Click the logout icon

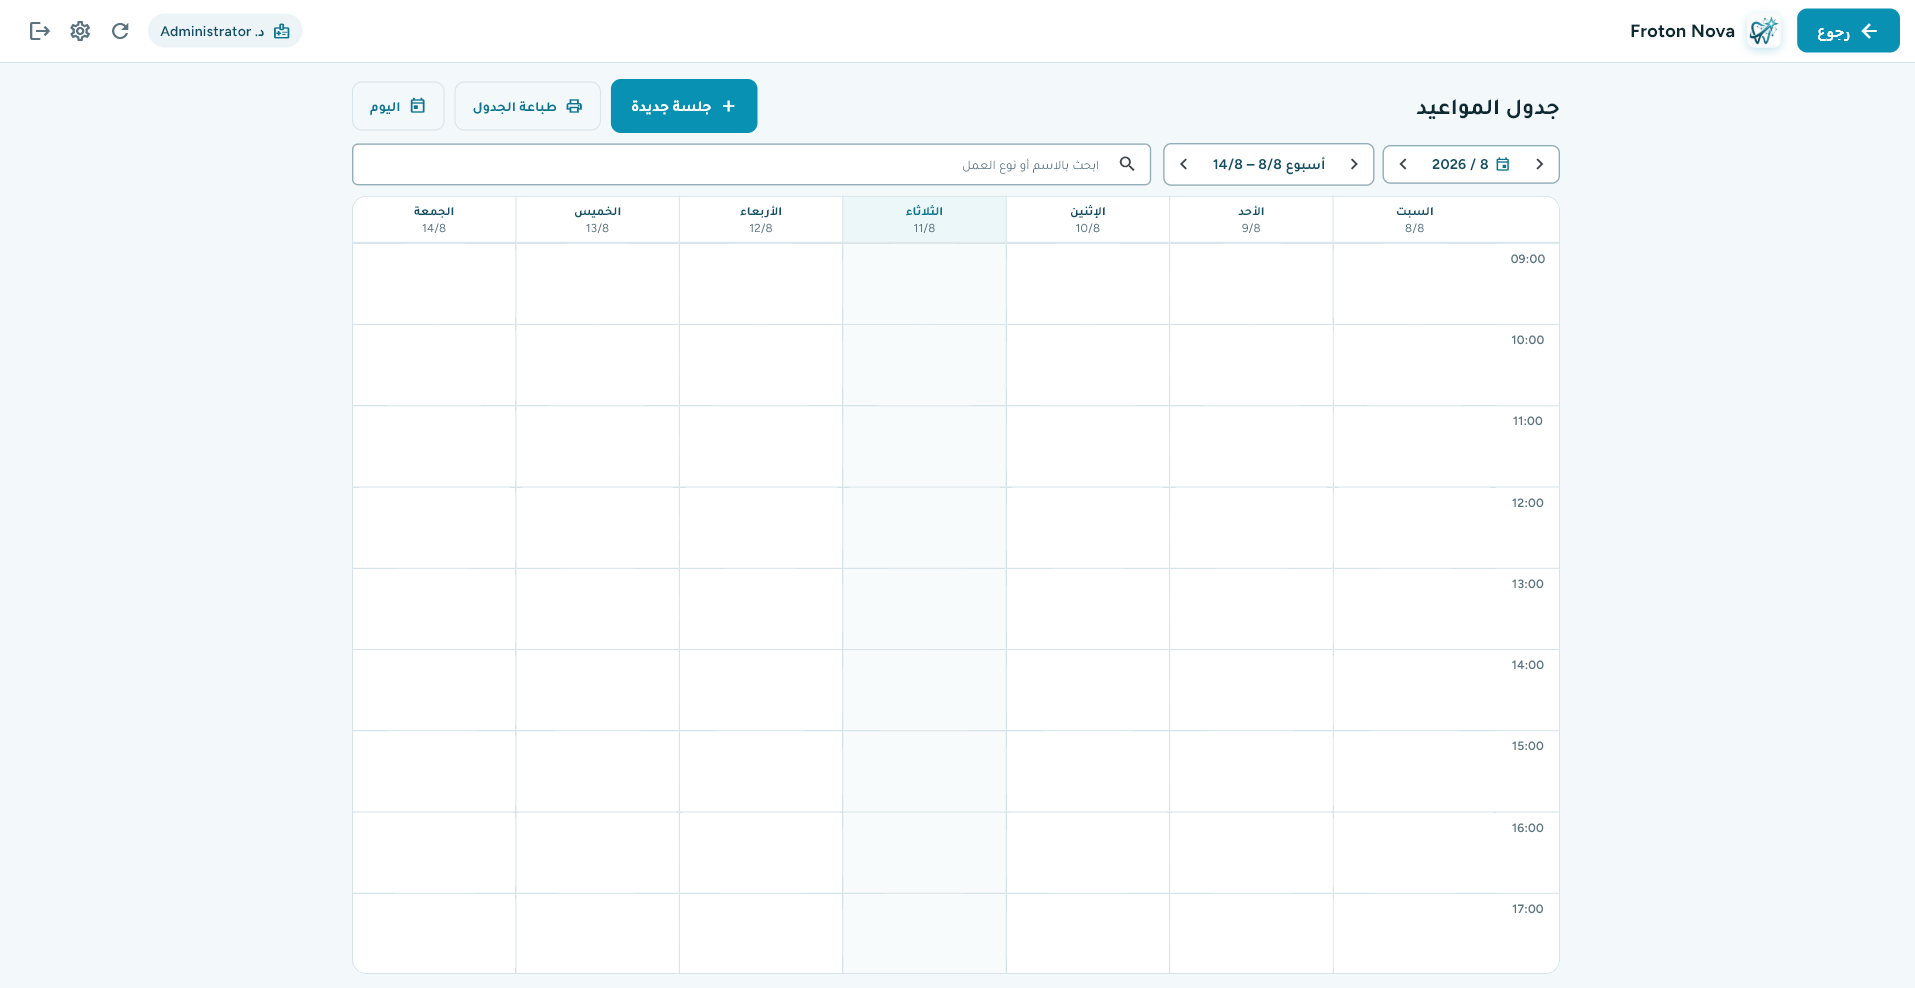click(40, 31)
